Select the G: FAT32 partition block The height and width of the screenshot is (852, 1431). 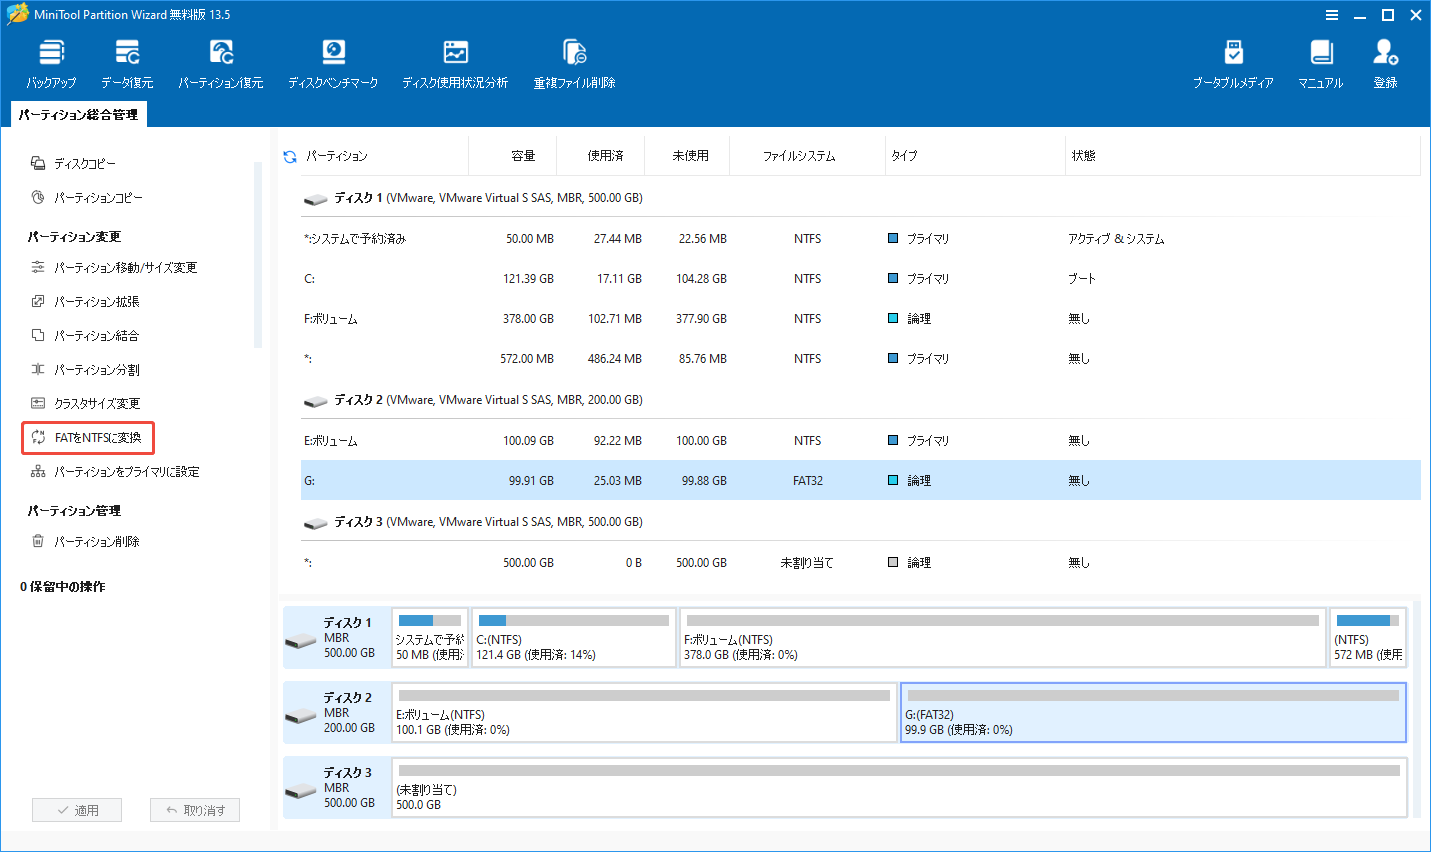1150,712
